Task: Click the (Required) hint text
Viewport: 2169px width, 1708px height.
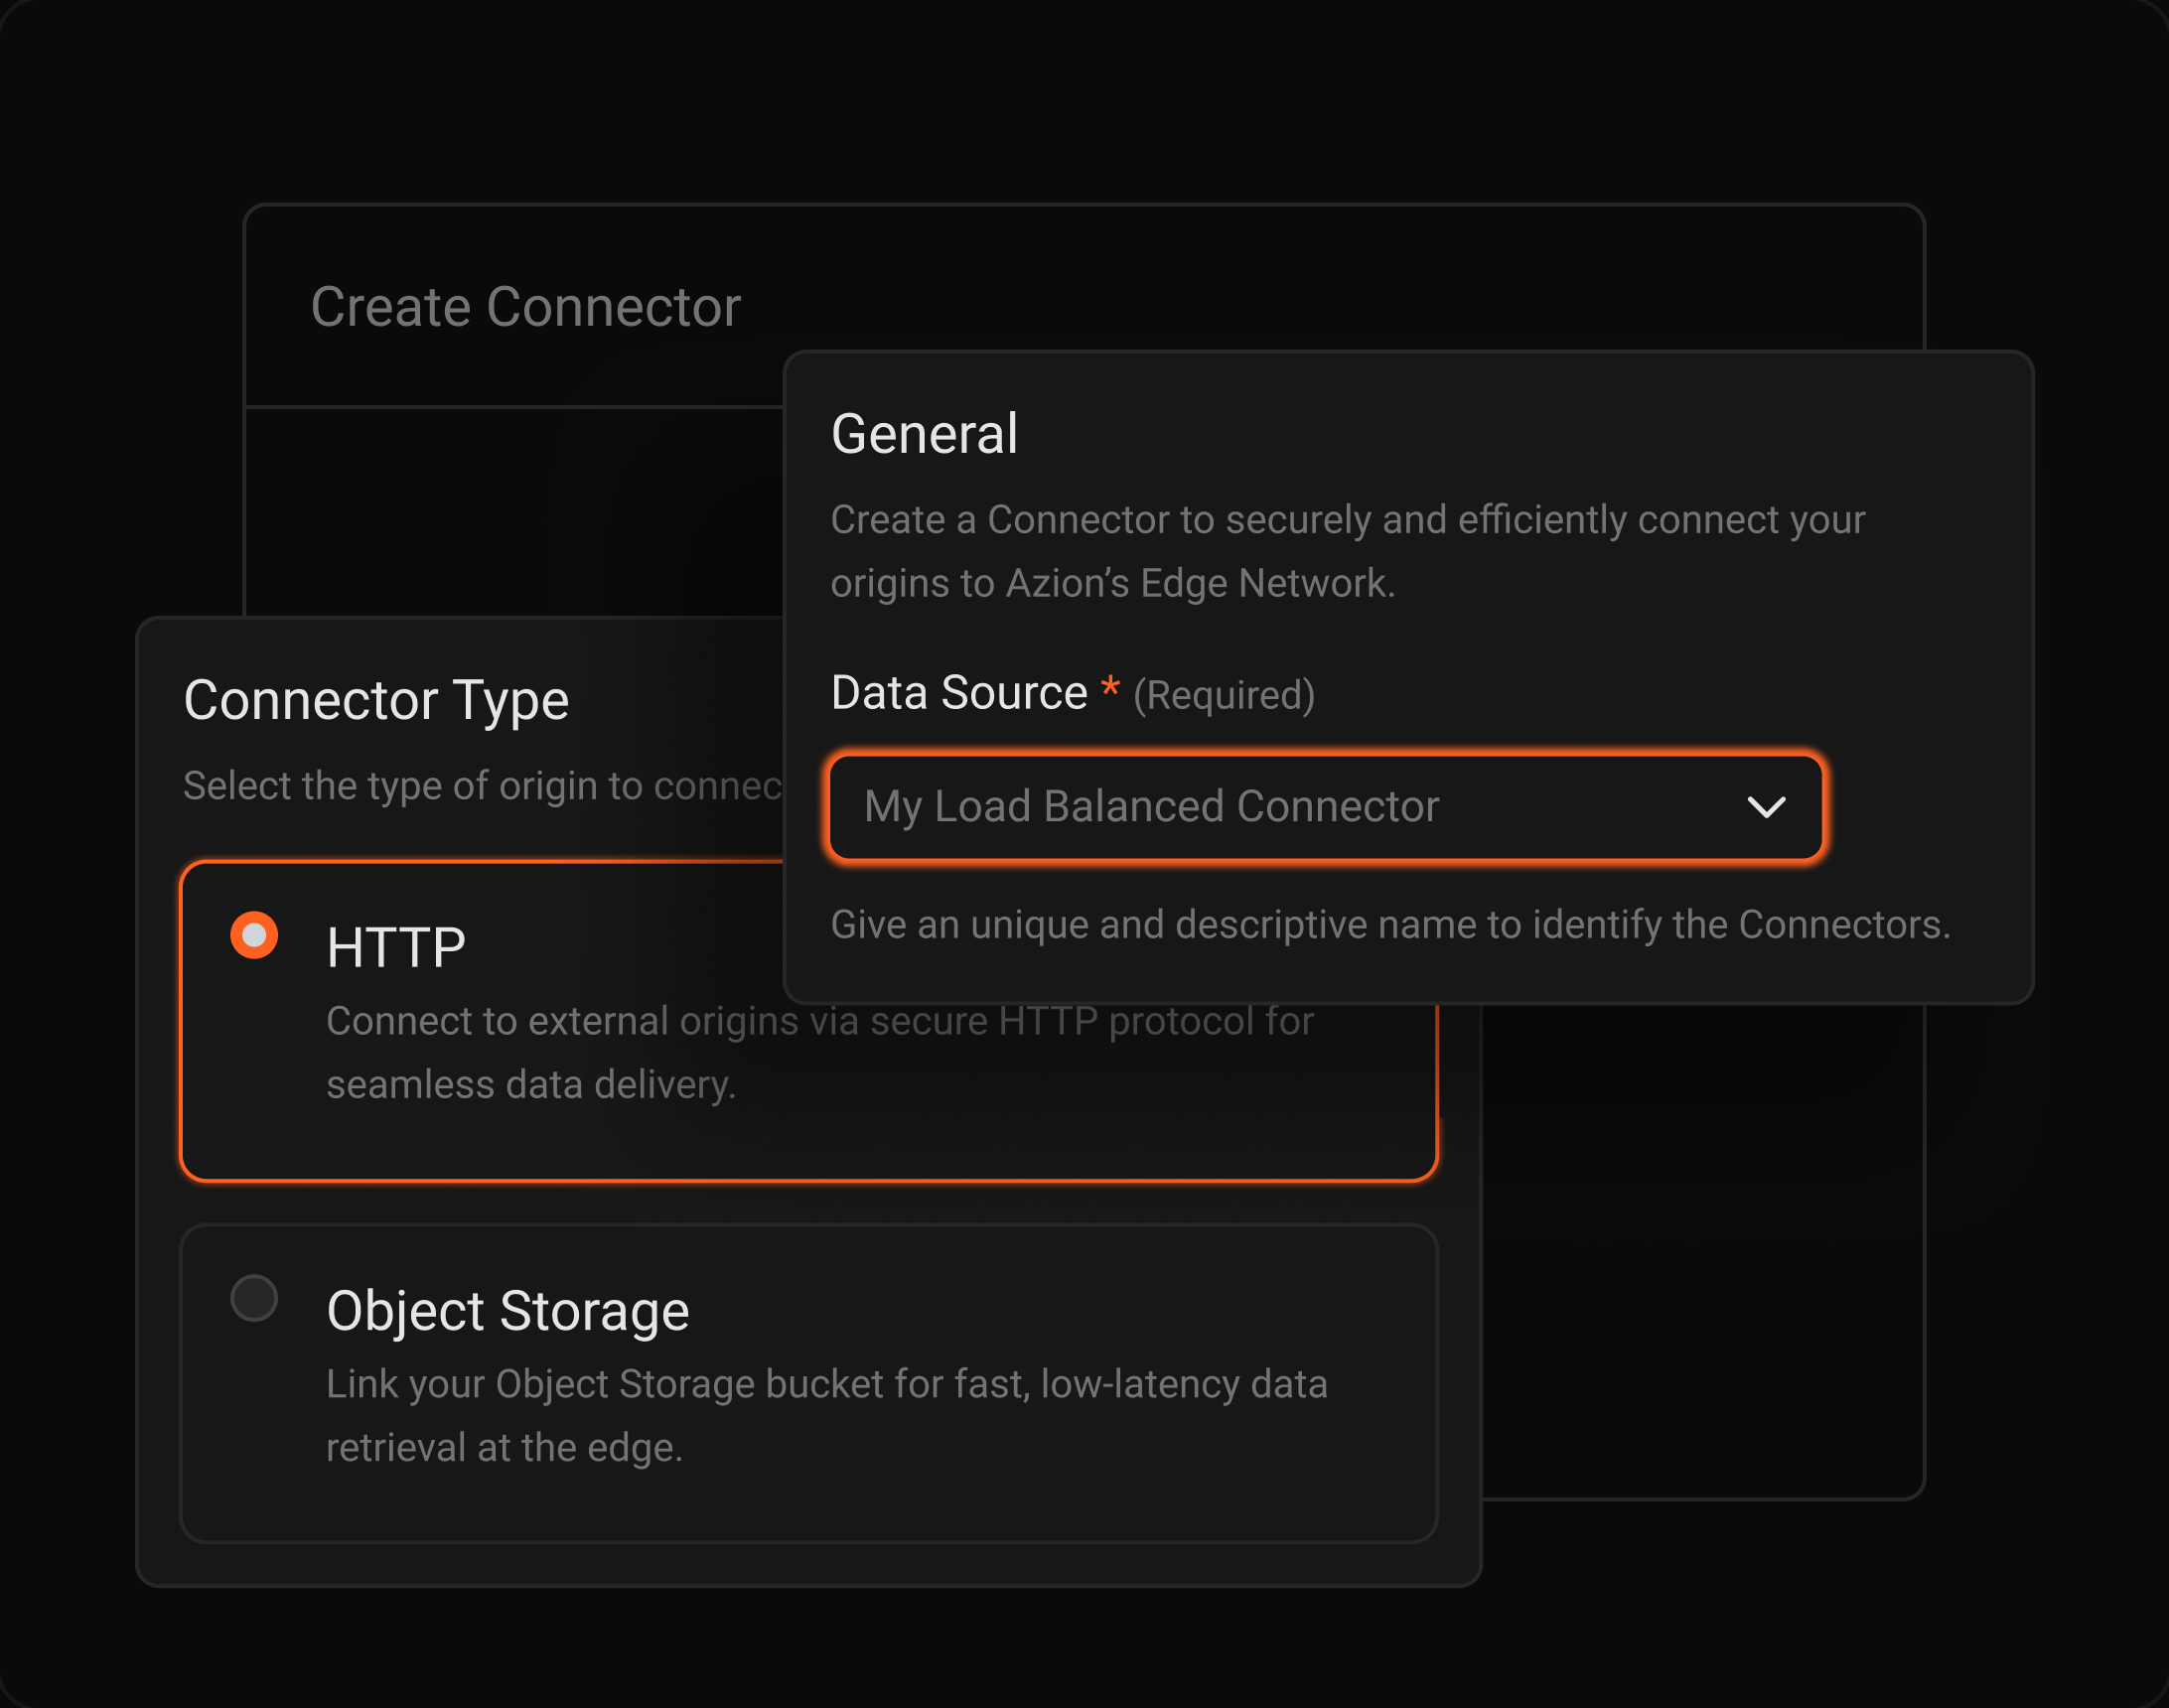Action: click(x=1223, y=695)
